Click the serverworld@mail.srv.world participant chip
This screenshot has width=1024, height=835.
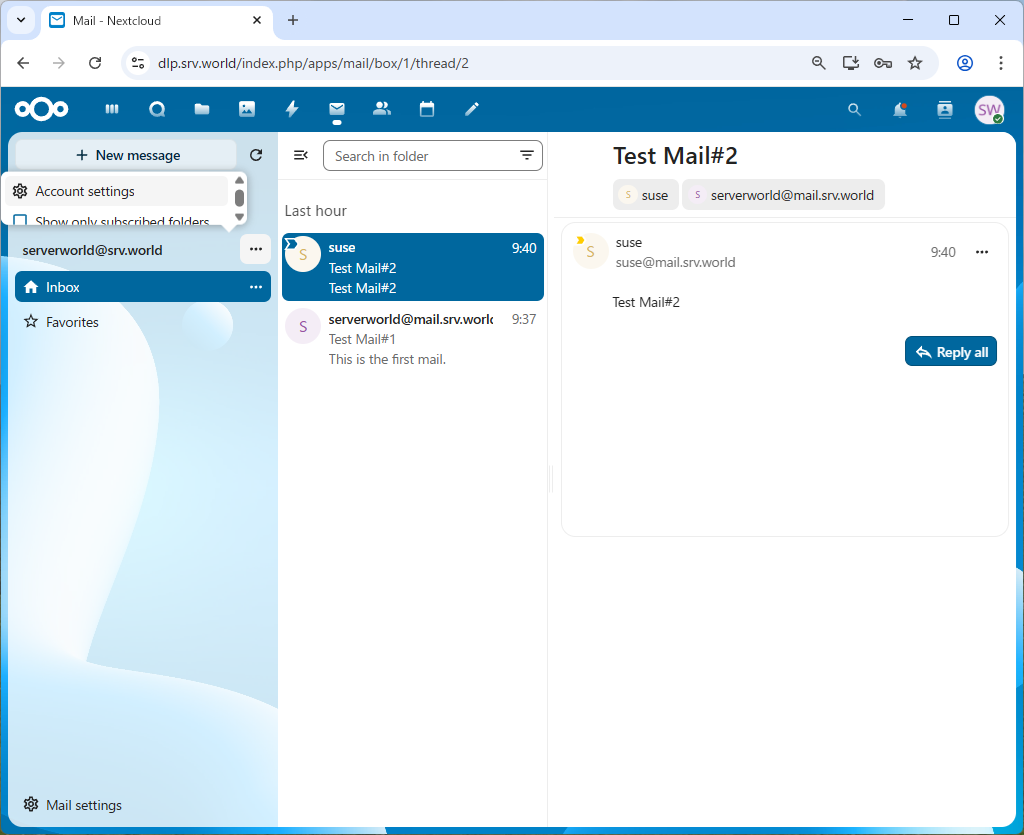[x=783, y=195]
